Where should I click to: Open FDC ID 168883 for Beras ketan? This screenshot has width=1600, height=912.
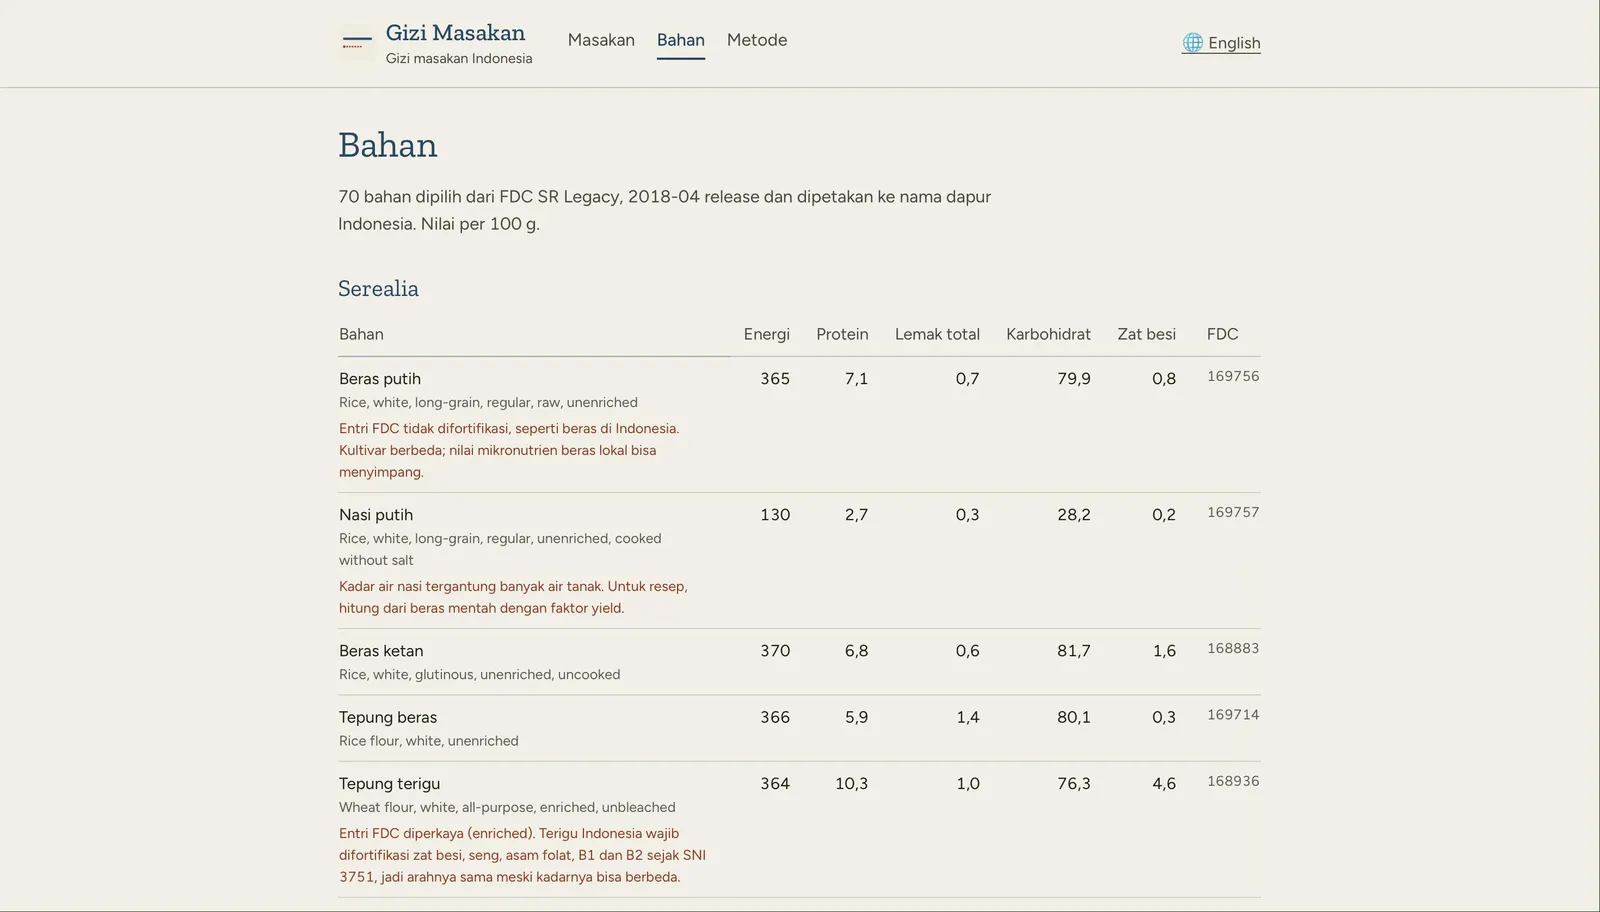(1233, 648)
